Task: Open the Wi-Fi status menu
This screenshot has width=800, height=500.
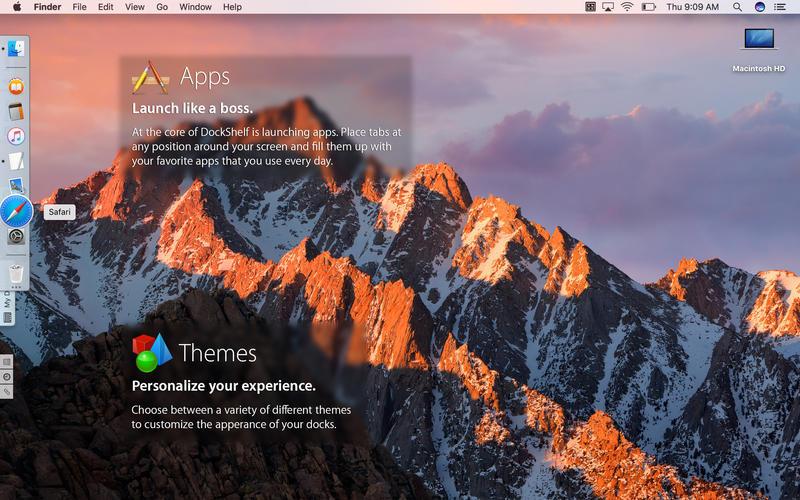Action: tap(627, 7)
